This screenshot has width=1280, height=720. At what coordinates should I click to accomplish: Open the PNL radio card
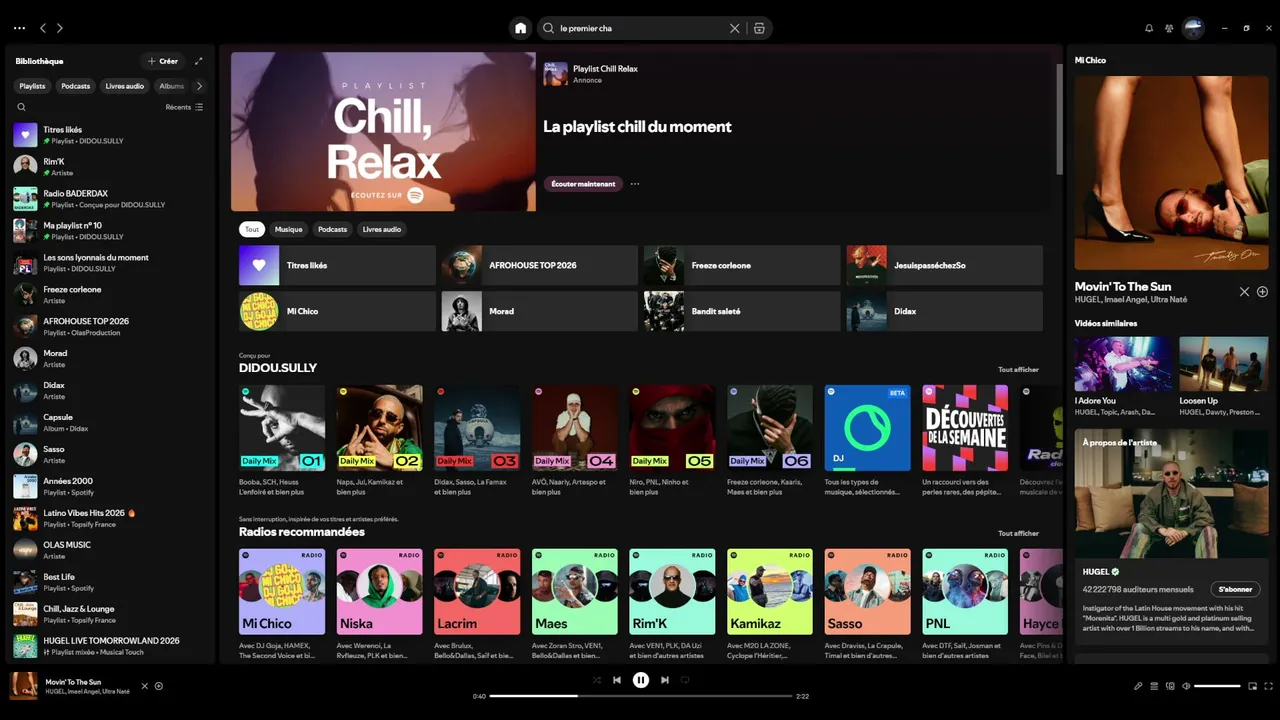[965, 591]
